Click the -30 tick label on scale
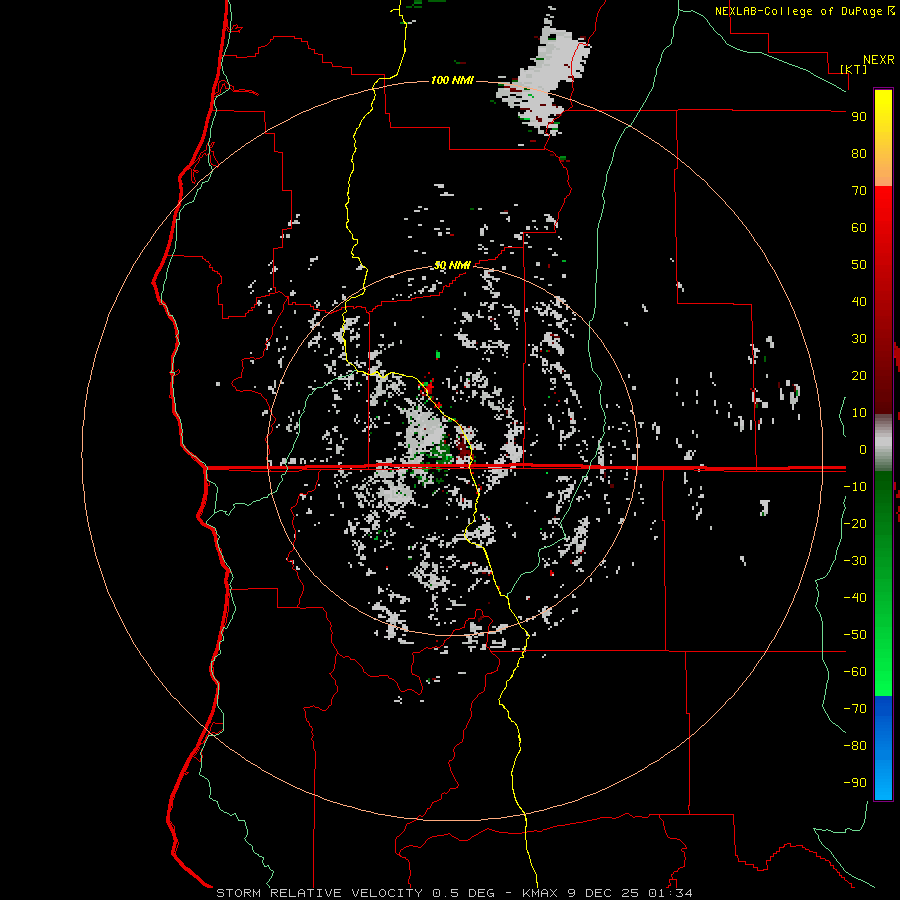Viewport: 900px width, 900px height. [855, 561]
